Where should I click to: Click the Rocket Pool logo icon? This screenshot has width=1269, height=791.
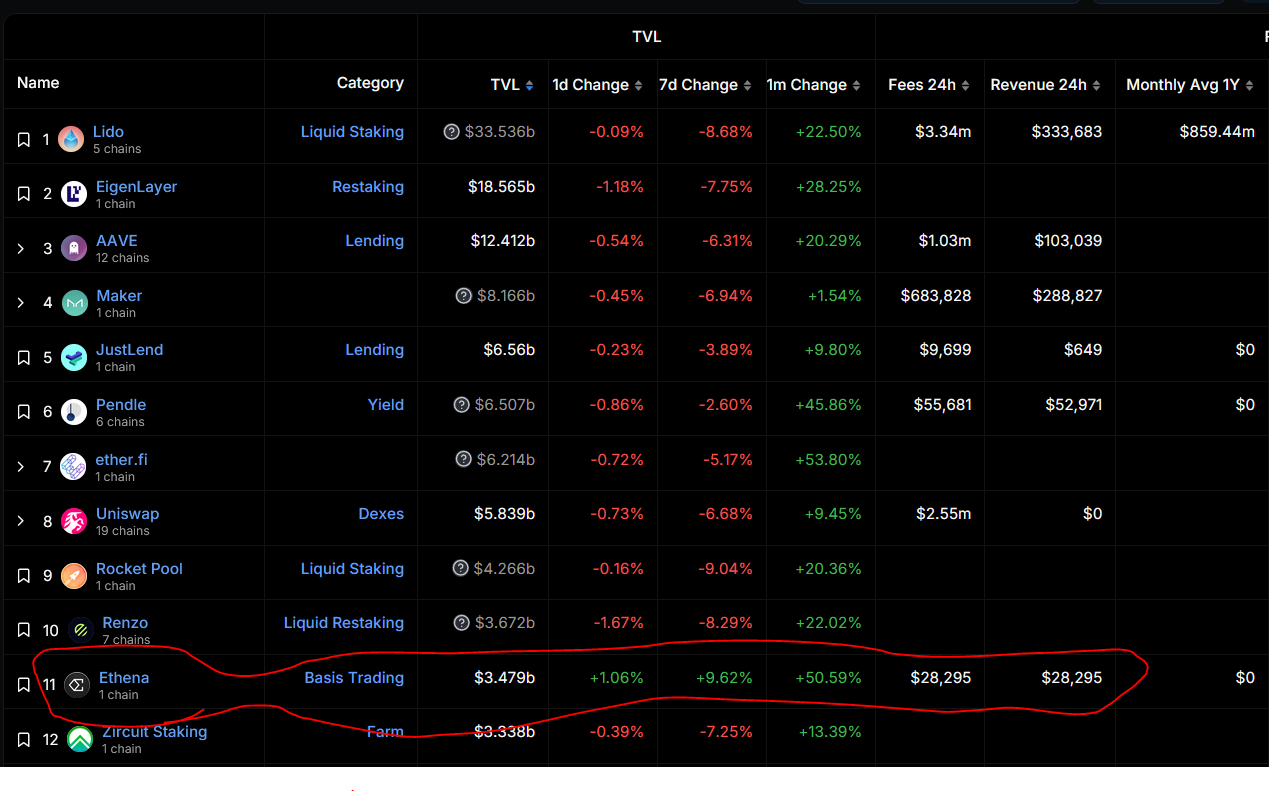click(x=74, y=576)
